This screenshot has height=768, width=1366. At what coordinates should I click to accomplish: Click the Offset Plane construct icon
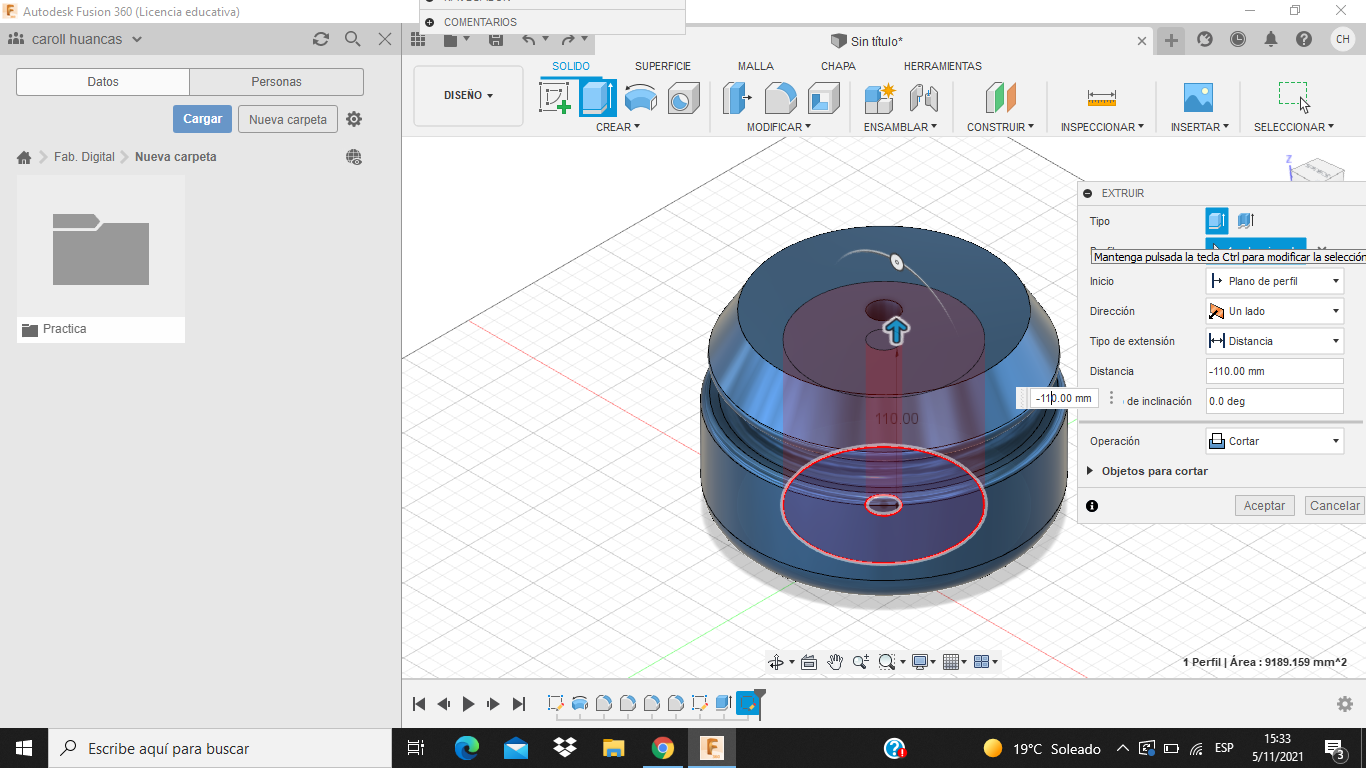1000,98
